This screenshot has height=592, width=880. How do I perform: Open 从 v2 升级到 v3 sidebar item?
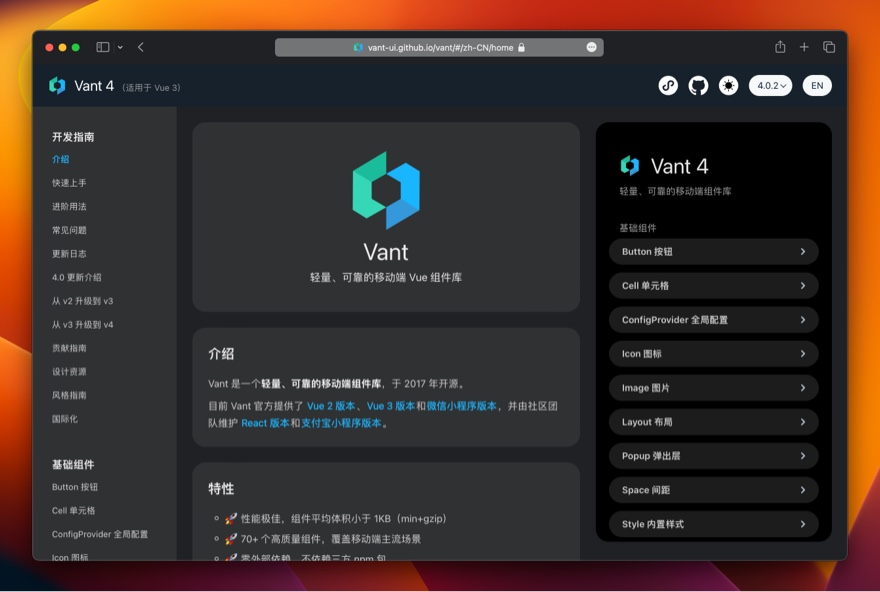tap(82, 301)
